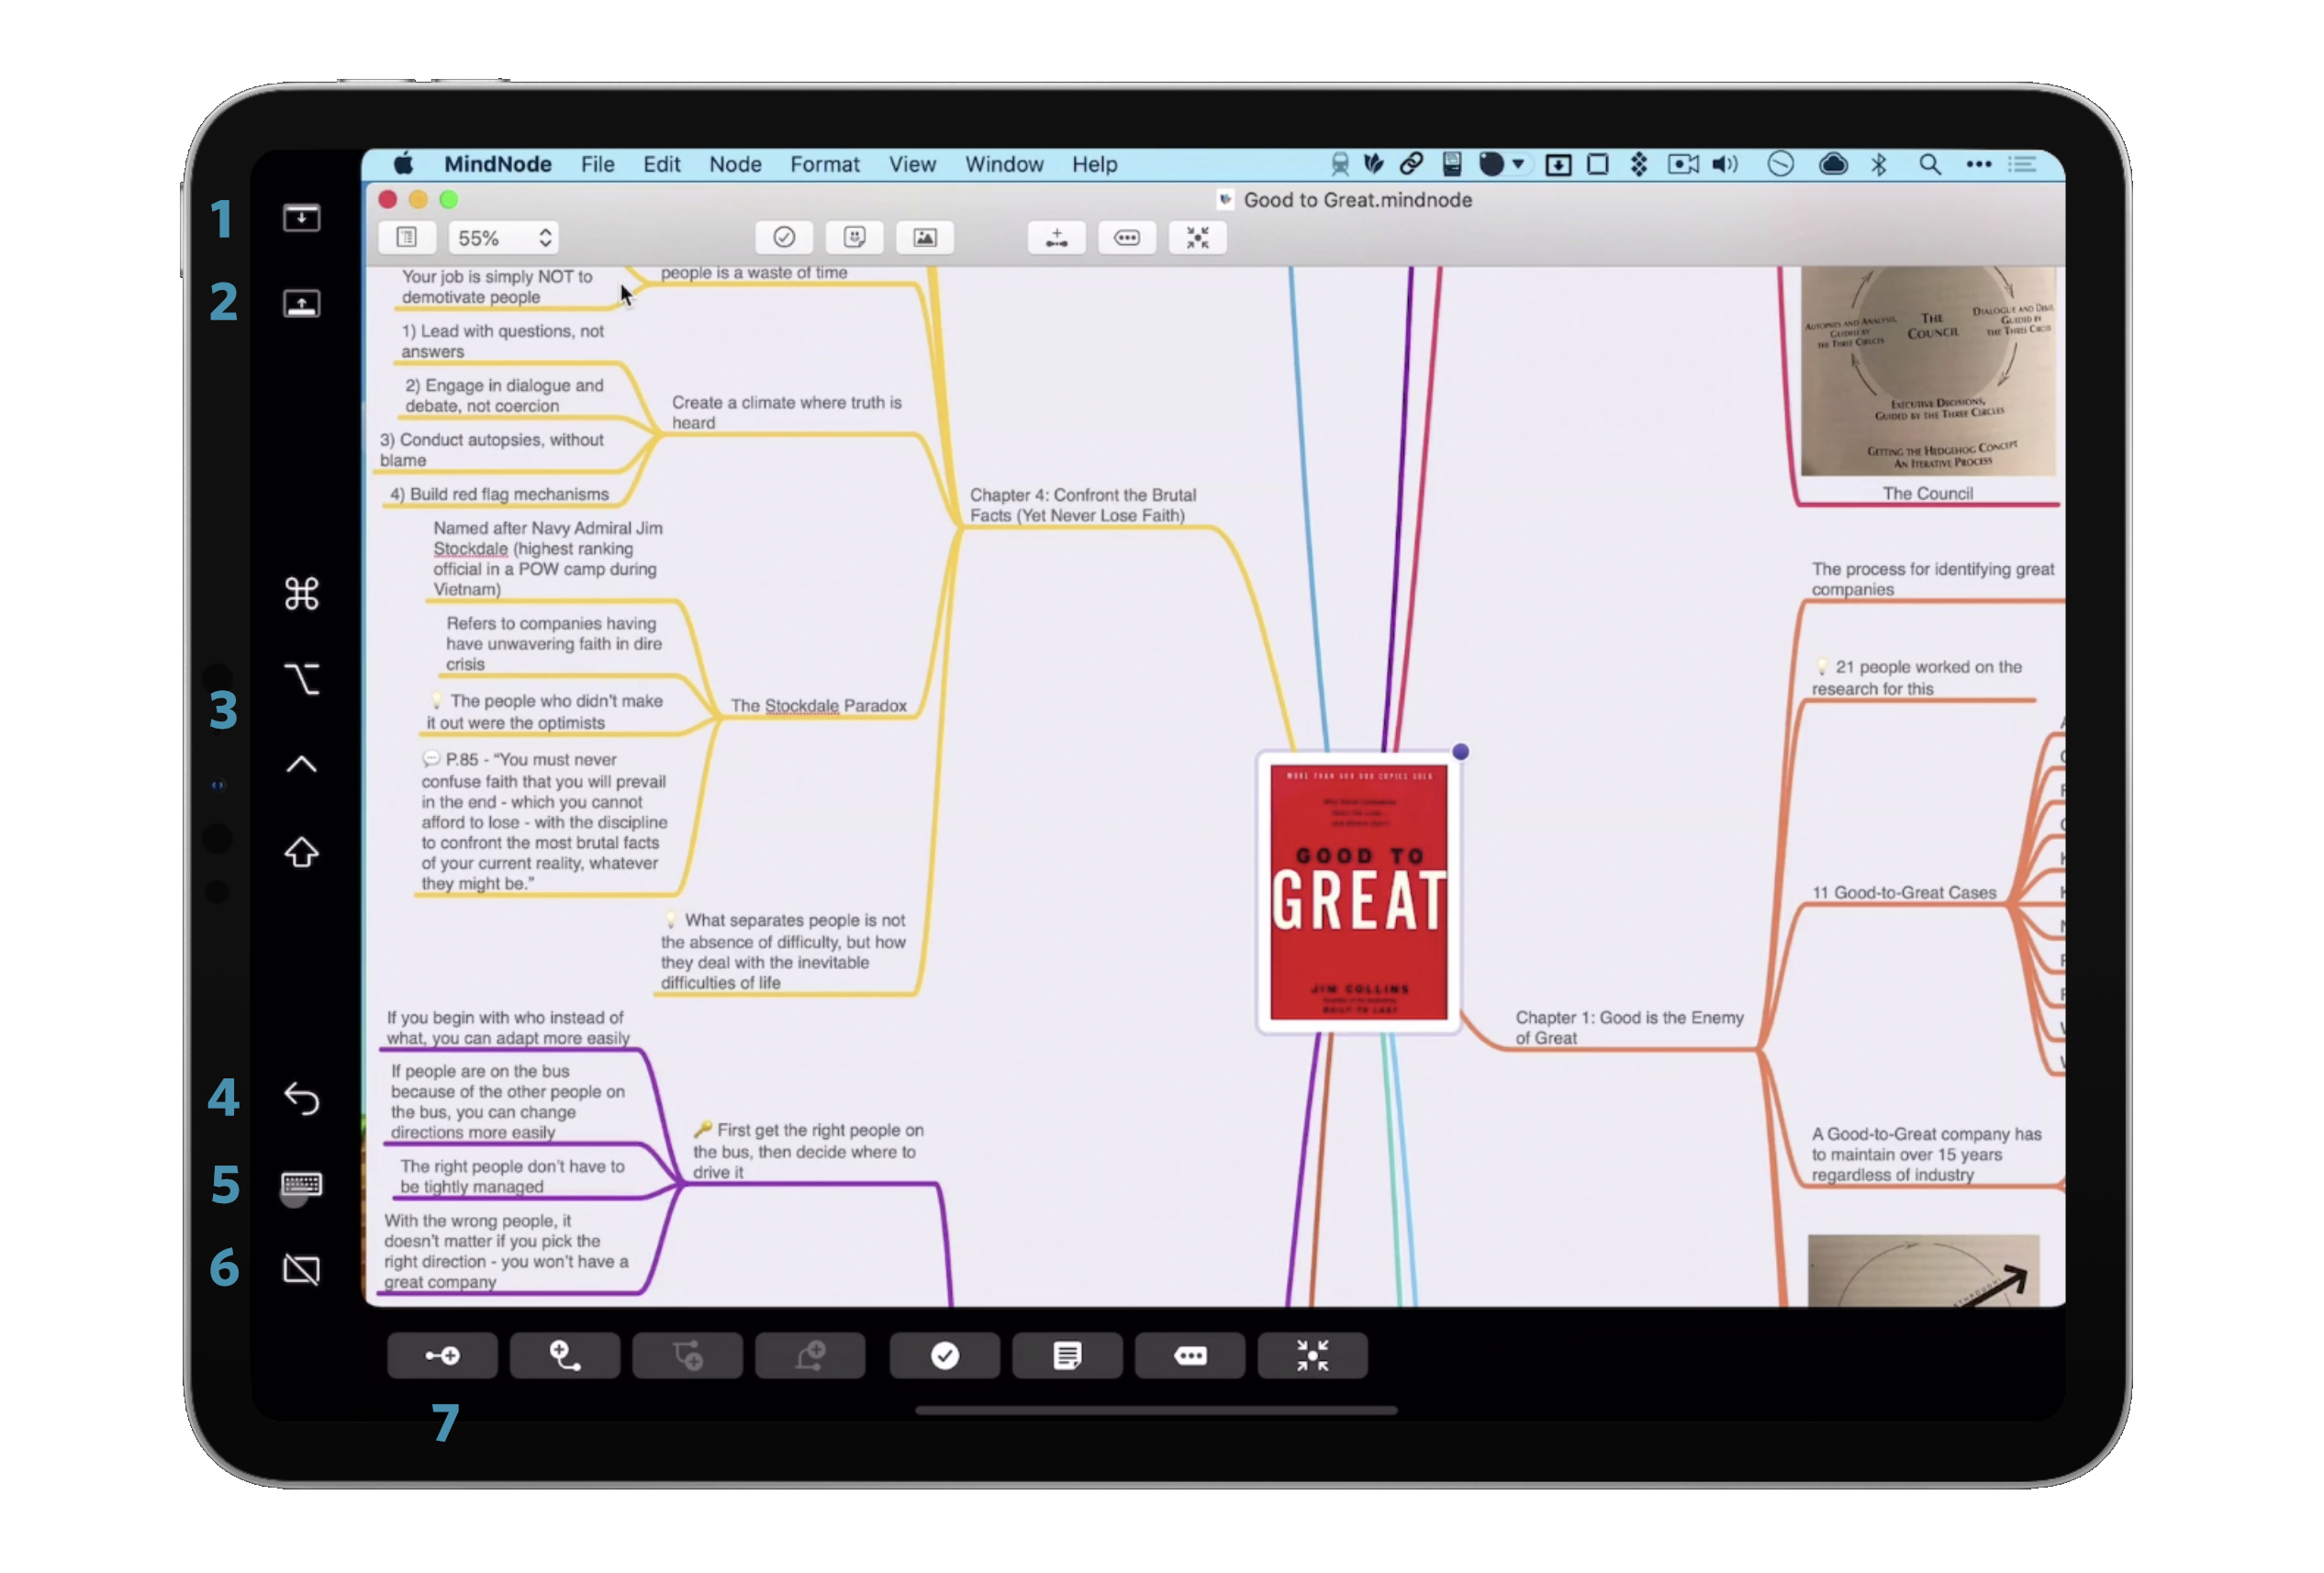Click the train icon in menu bar
The image size is (2324, 1573).
[1340, 164]
